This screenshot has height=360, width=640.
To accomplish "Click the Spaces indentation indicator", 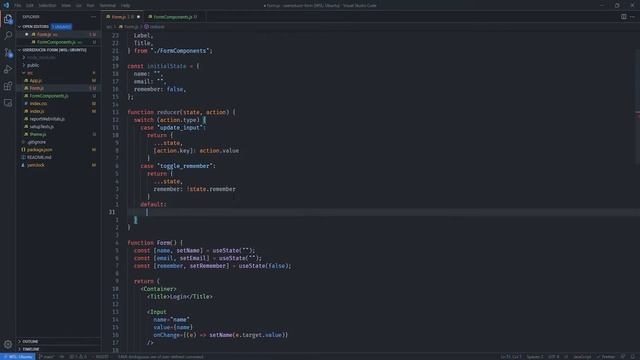I will 535,357.
